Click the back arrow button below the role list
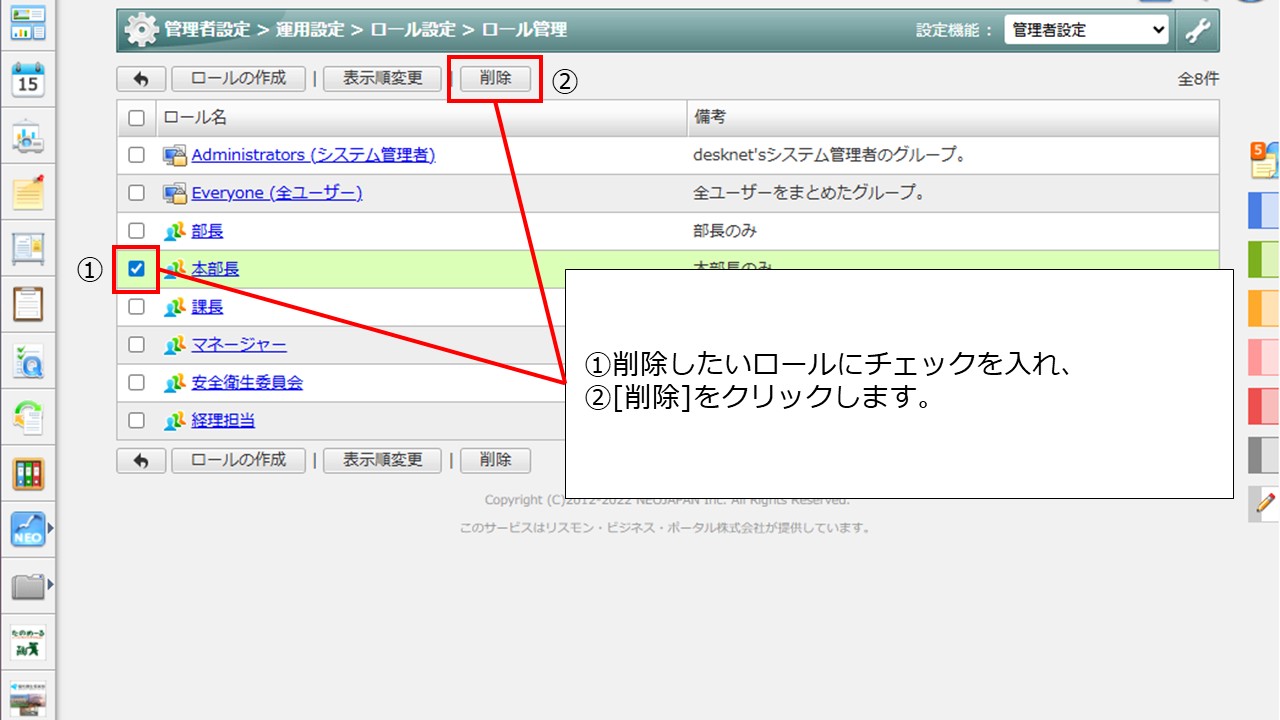Screen dimensions: 1280x720 click(142, 460)
